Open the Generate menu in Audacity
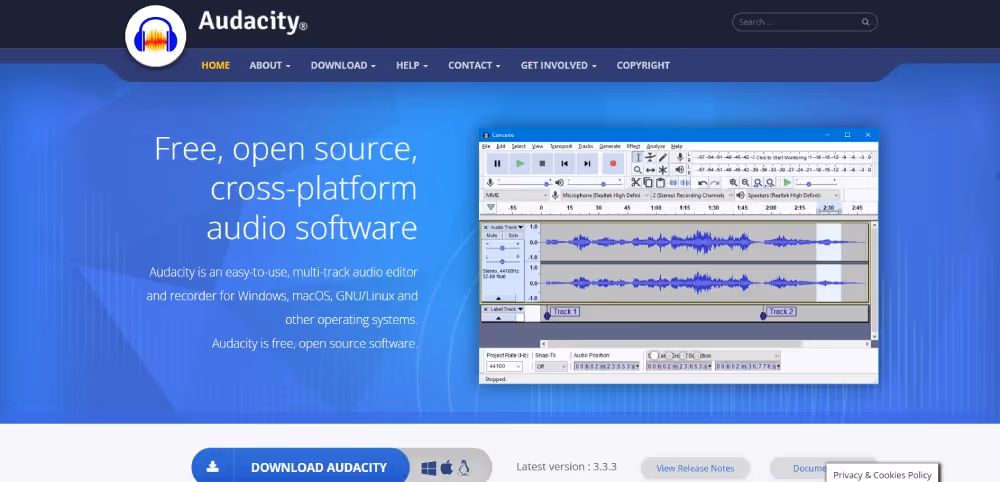 coord(610,147)
